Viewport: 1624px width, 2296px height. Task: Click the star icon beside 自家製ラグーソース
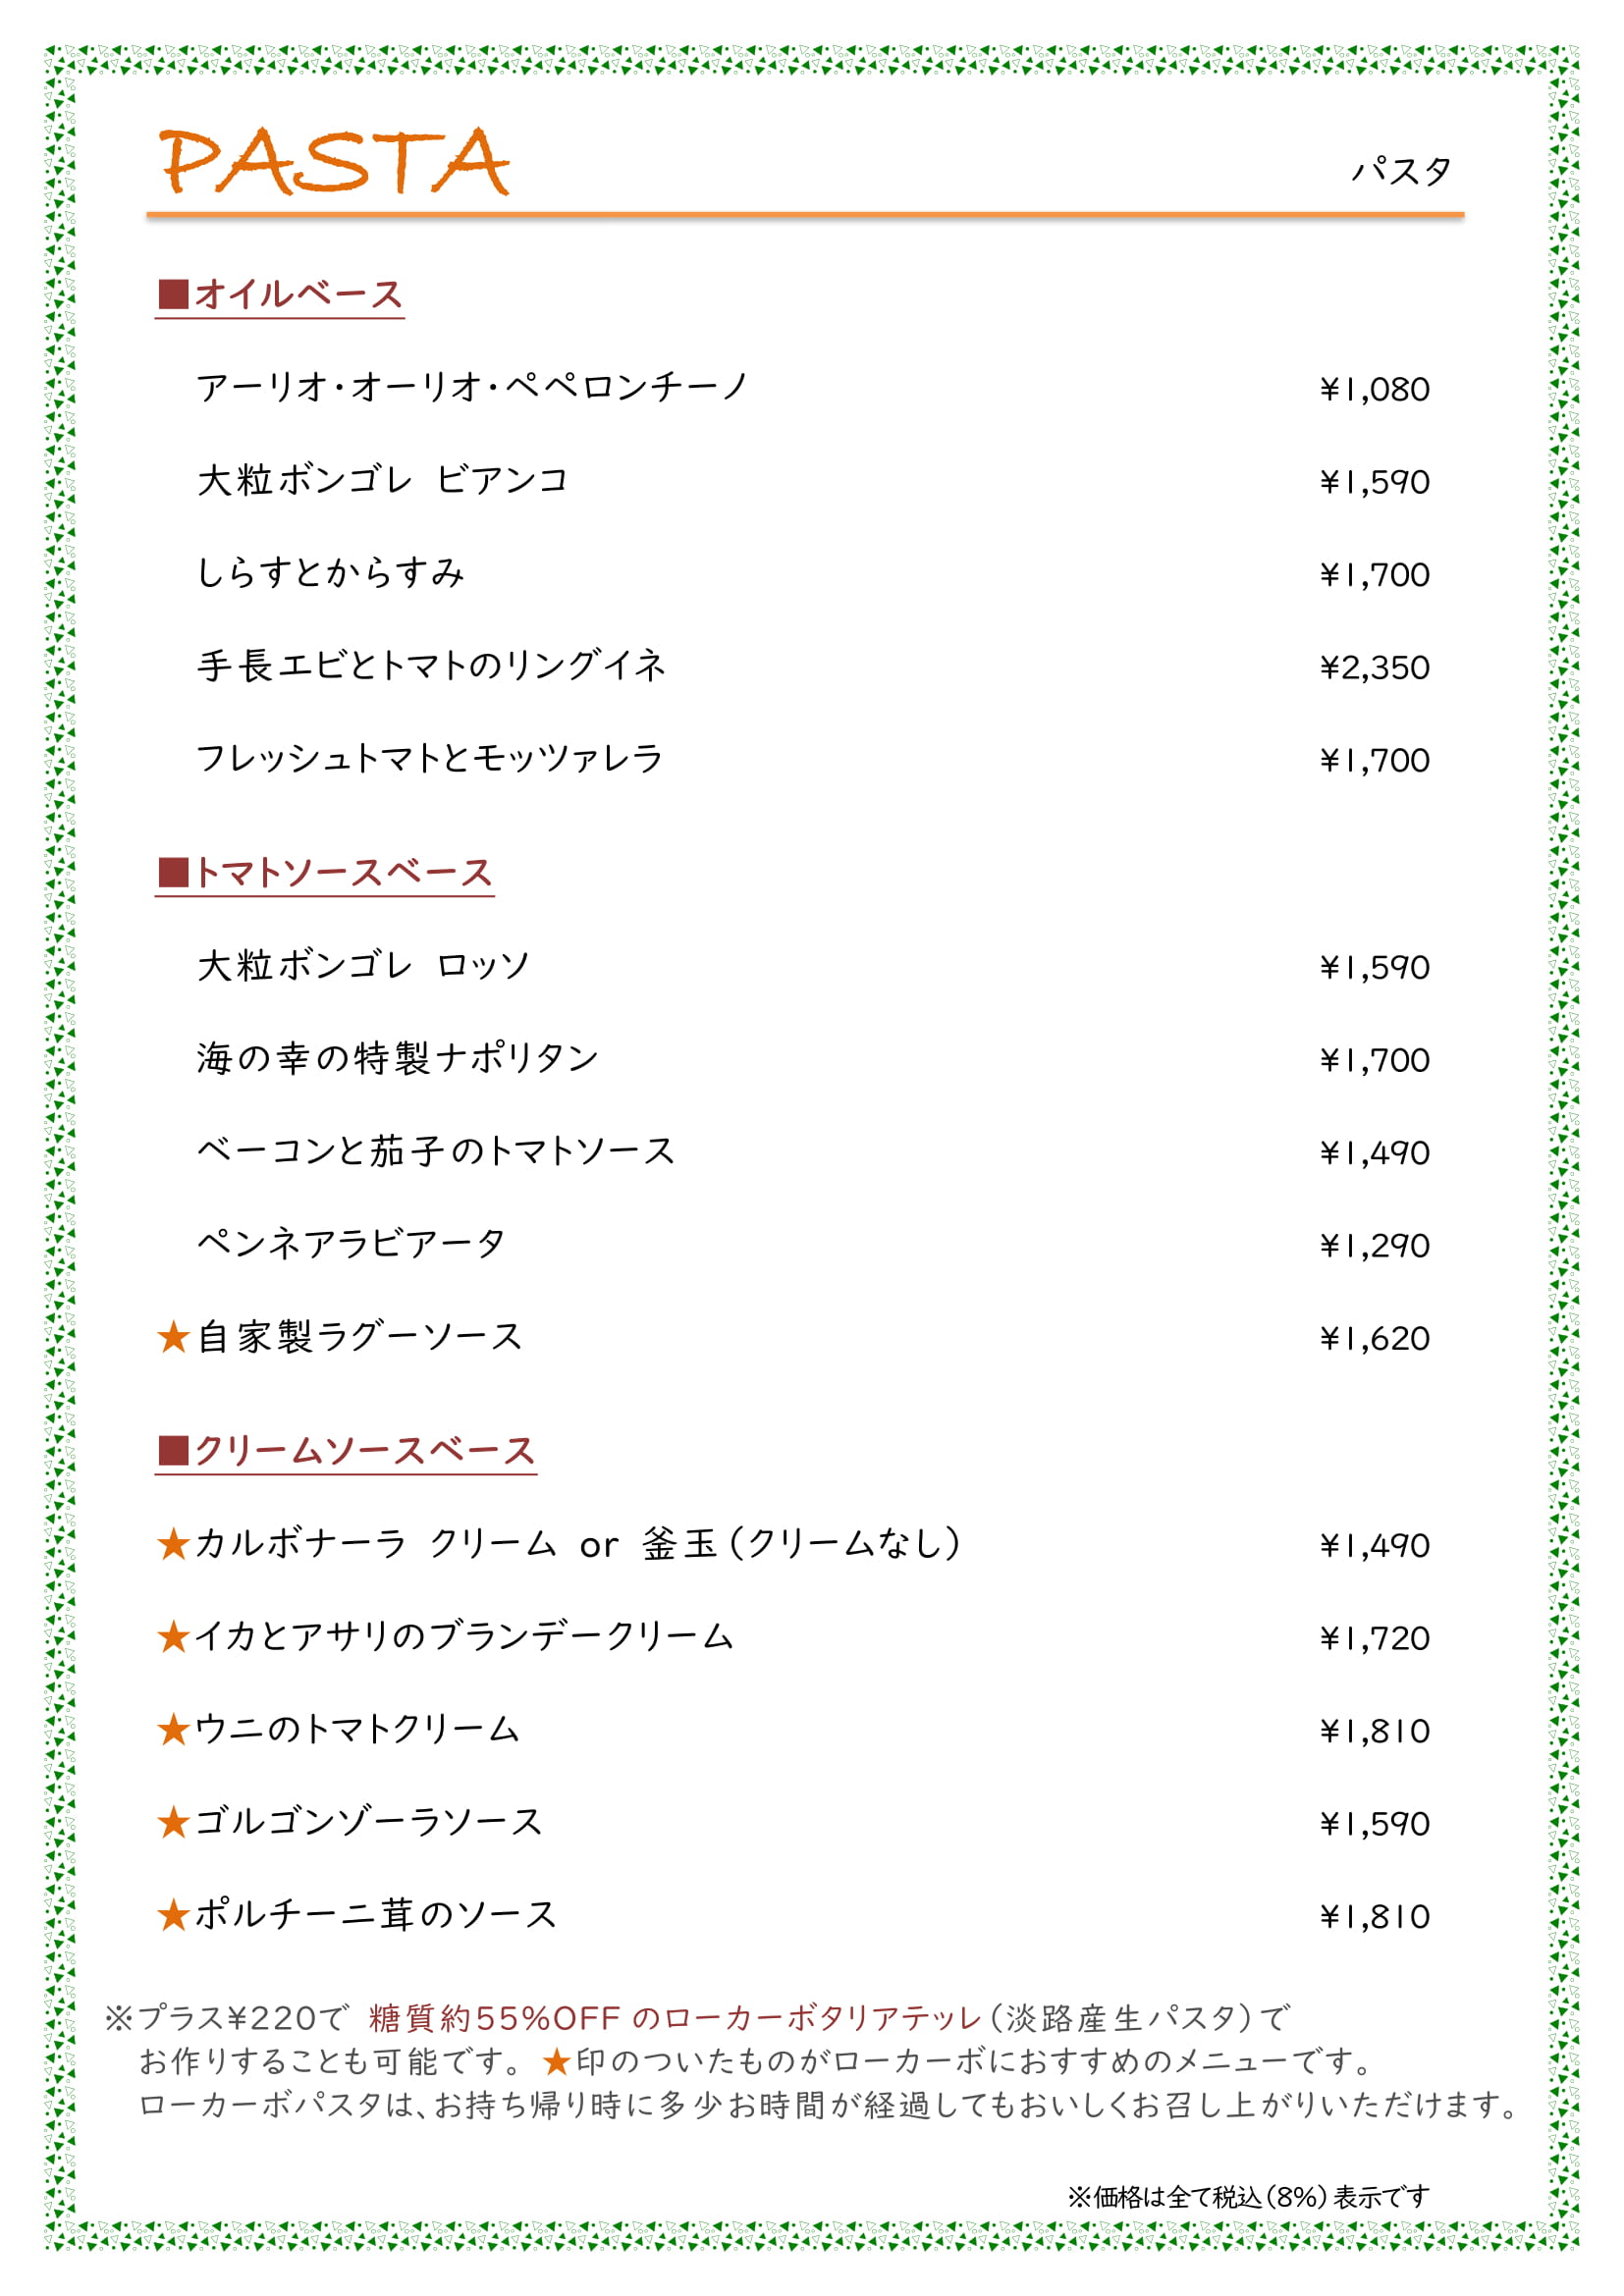174,1337
